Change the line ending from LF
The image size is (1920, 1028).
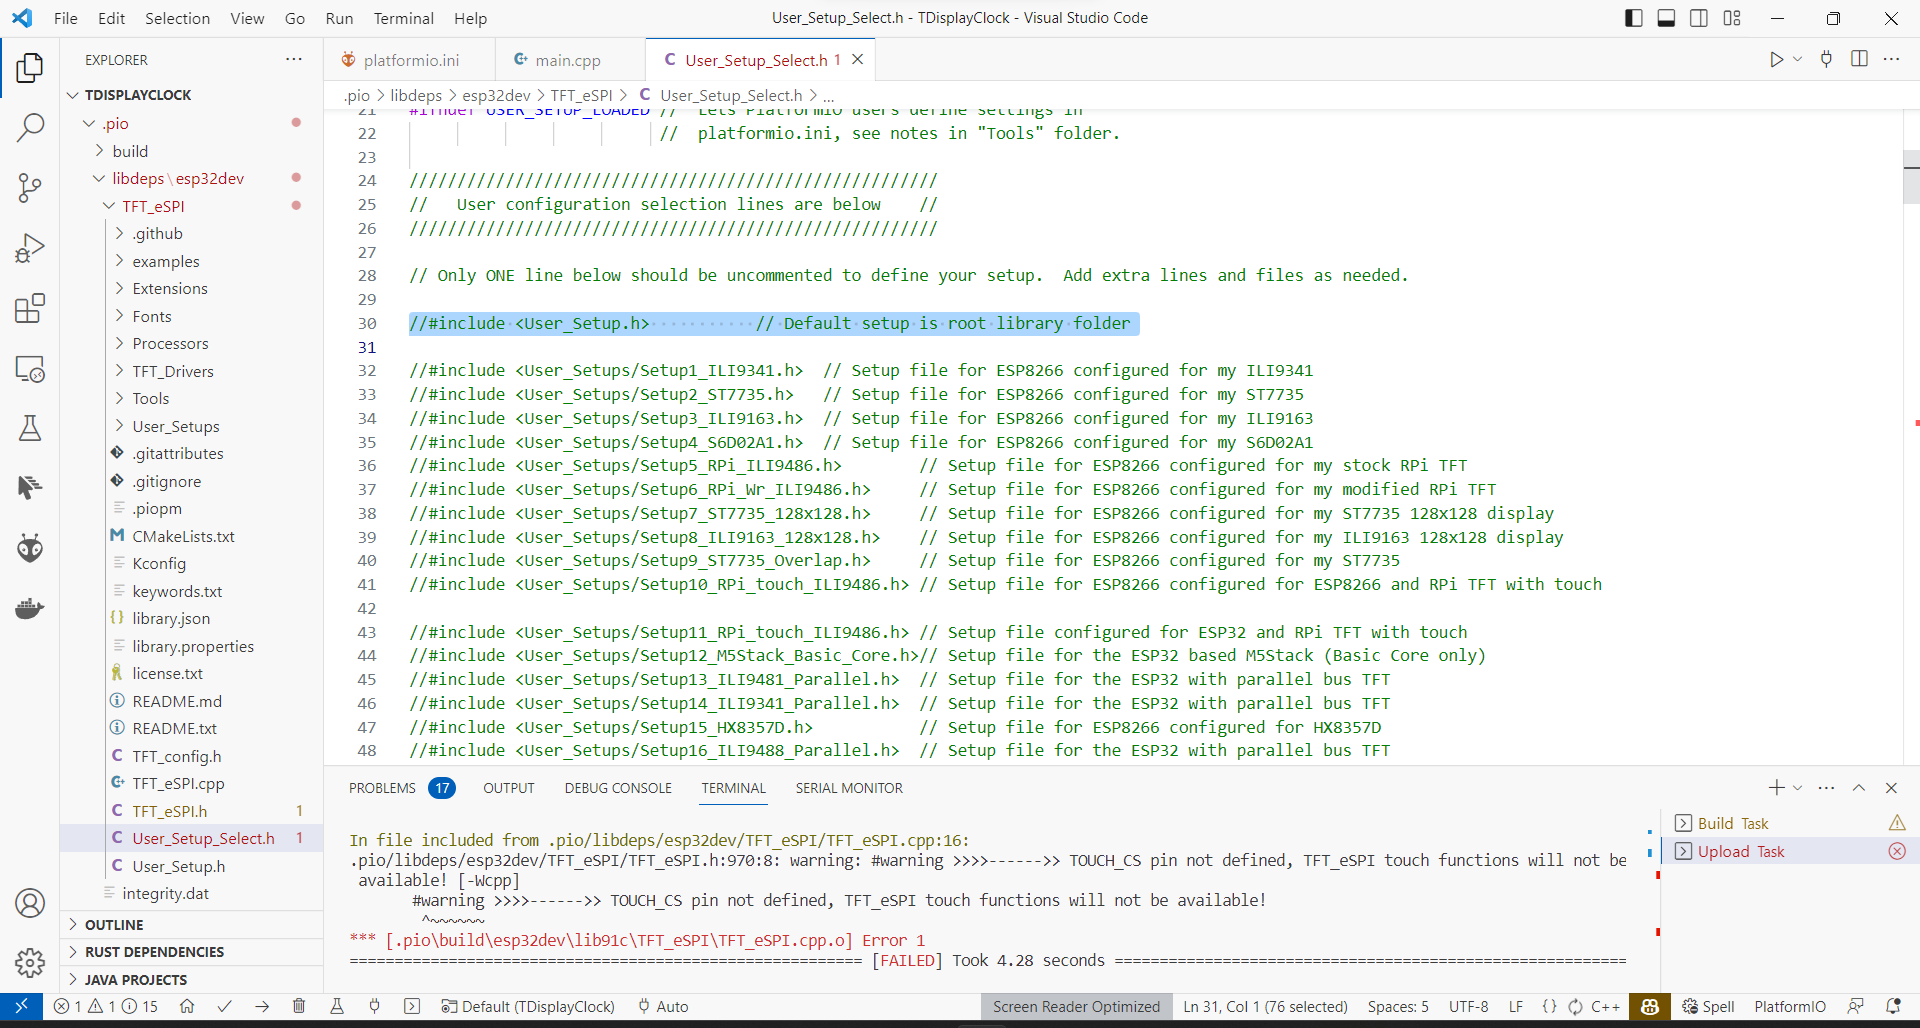(x=1516, y=1007)
